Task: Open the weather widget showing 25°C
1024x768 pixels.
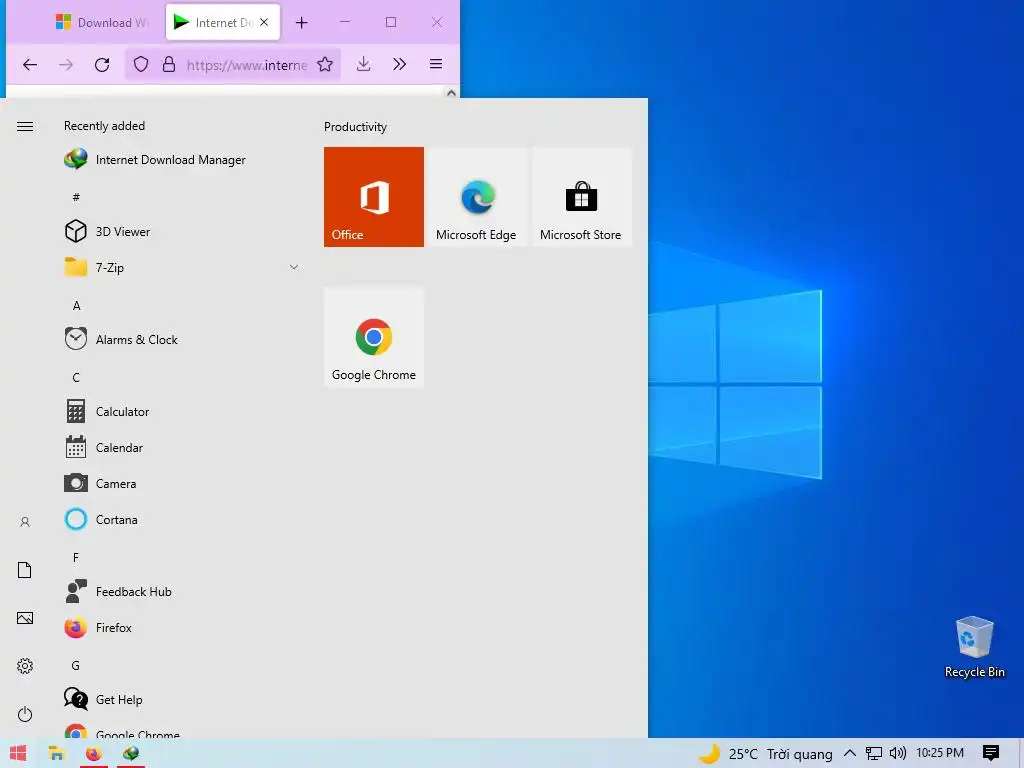Action: point(766,754)
